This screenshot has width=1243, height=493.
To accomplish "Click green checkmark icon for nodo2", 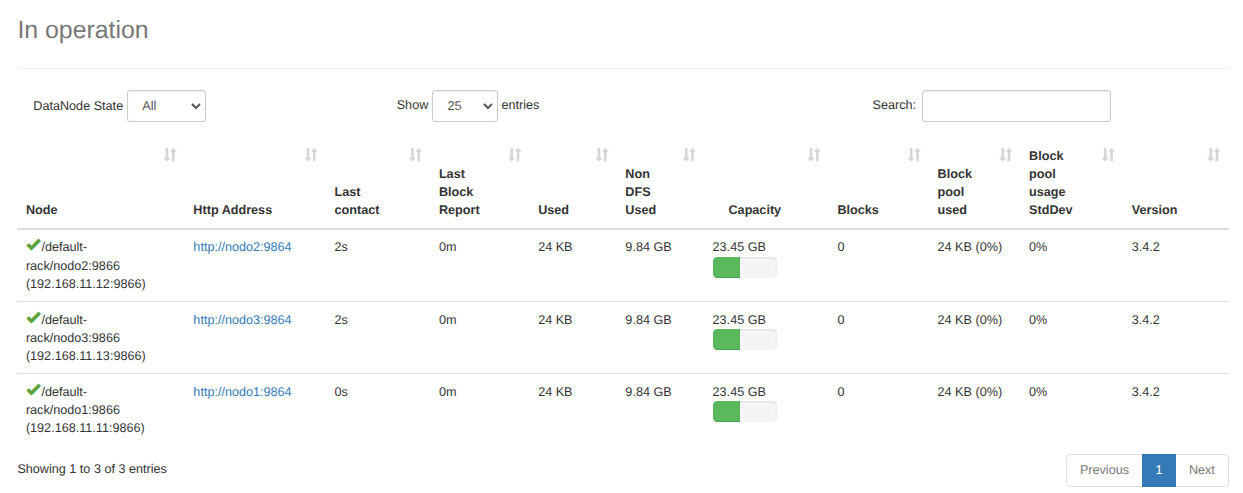I will [33, 245].
